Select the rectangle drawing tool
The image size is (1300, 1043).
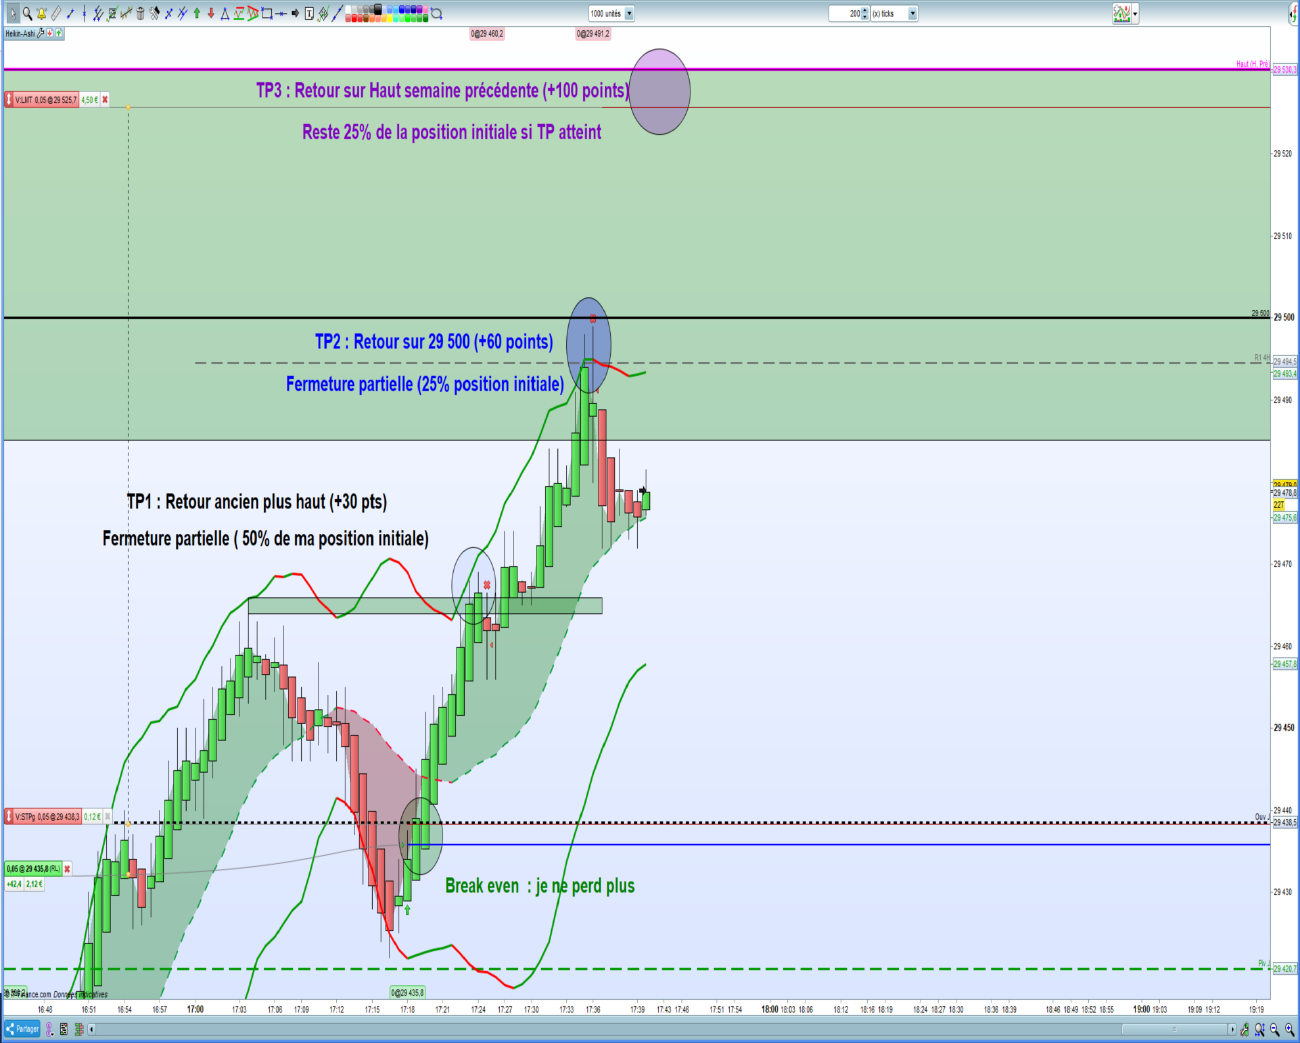click(267, 14)
